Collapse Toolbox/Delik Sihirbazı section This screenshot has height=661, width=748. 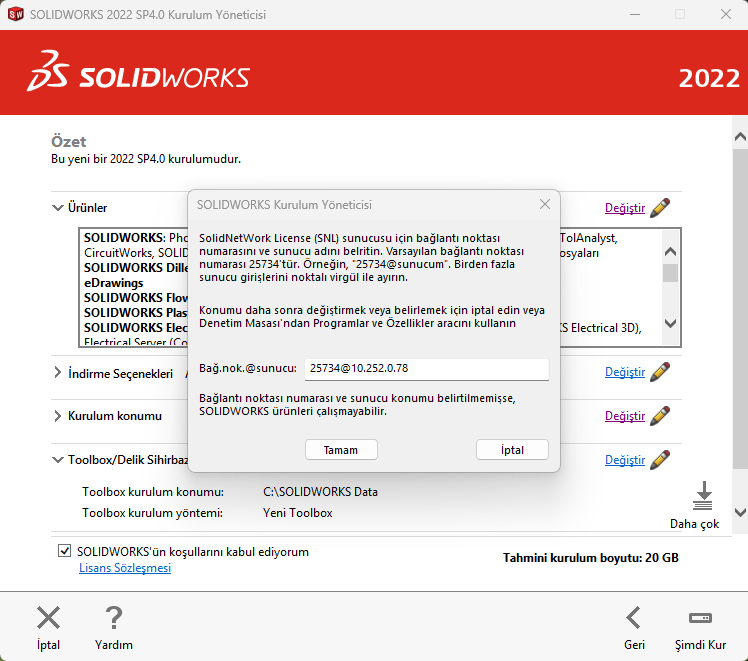pyautogui.click(x=58, y=460)
